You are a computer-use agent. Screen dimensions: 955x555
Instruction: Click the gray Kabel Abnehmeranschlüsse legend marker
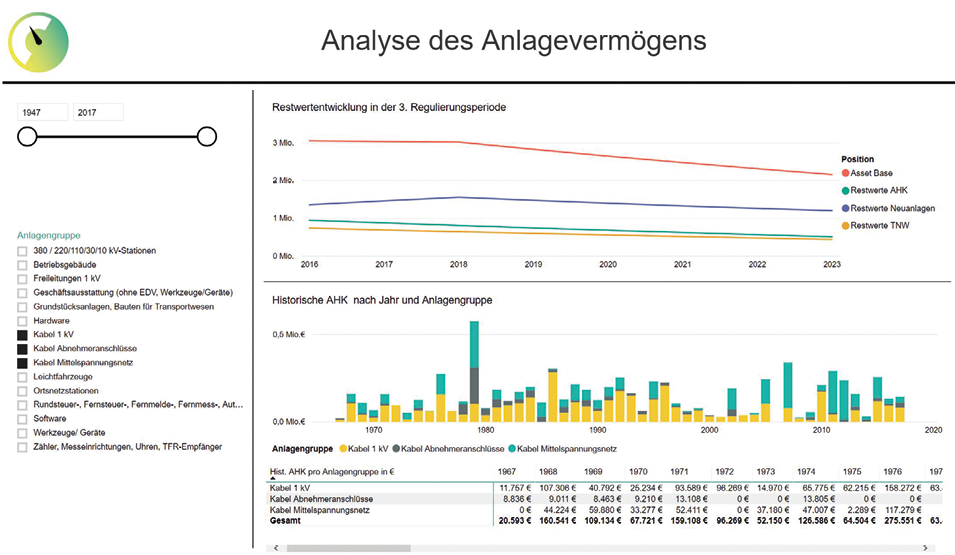click(x=399, y=449)
